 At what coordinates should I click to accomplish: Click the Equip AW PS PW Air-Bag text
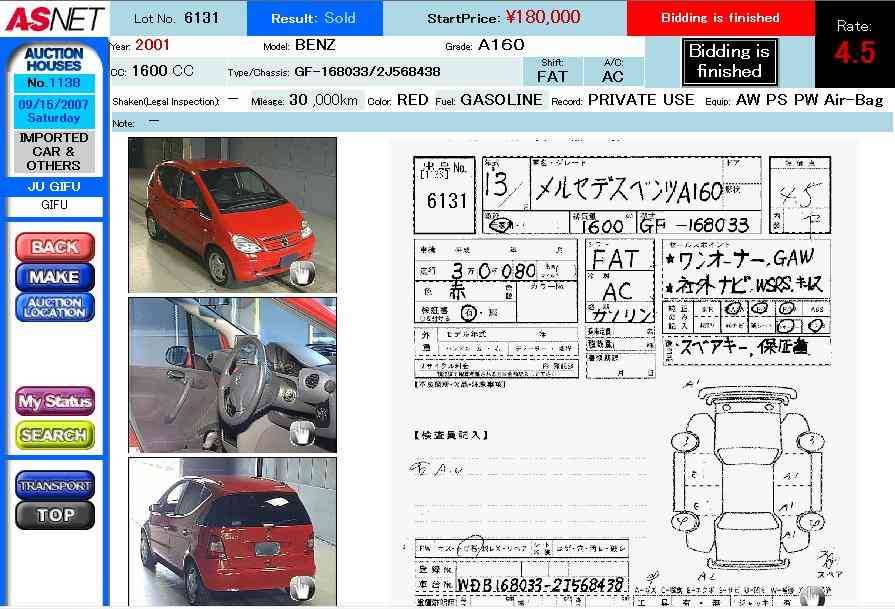(809, 100)
